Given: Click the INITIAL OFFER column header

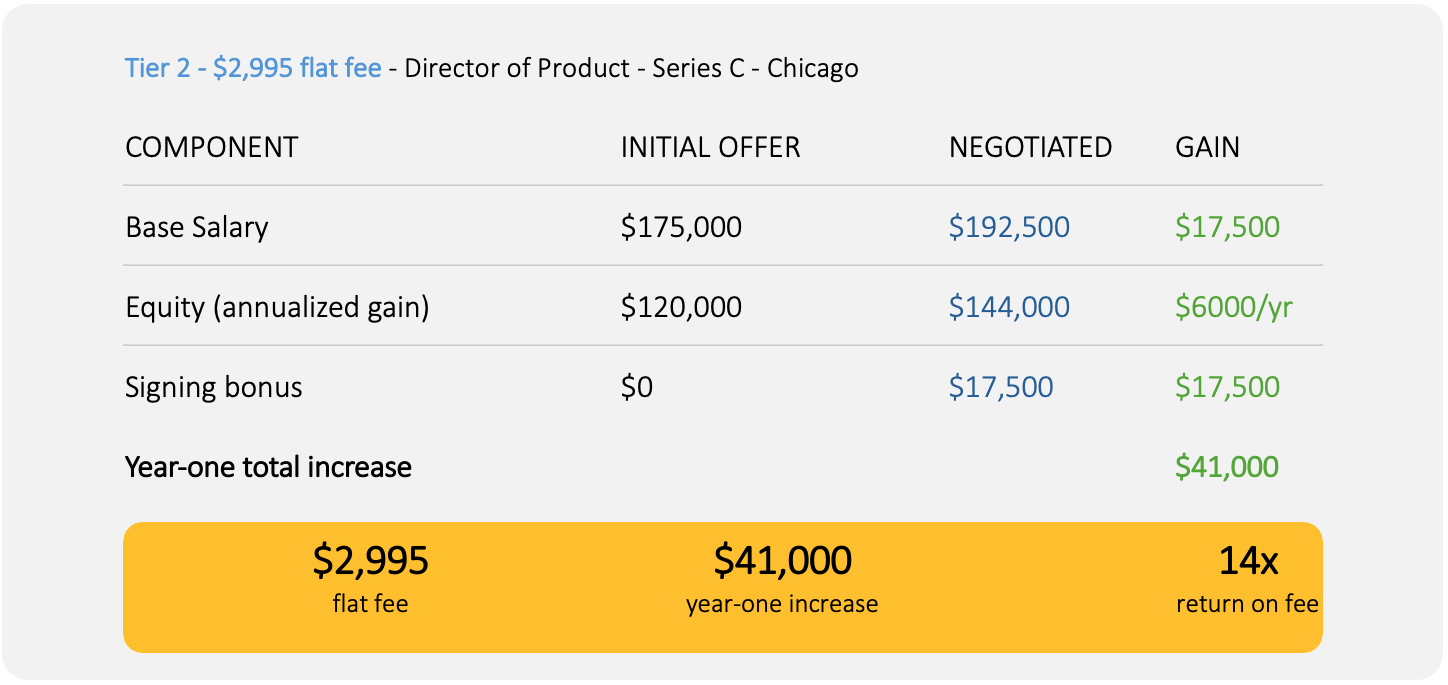Looking at the screenshot, I should tap(710, 147).
